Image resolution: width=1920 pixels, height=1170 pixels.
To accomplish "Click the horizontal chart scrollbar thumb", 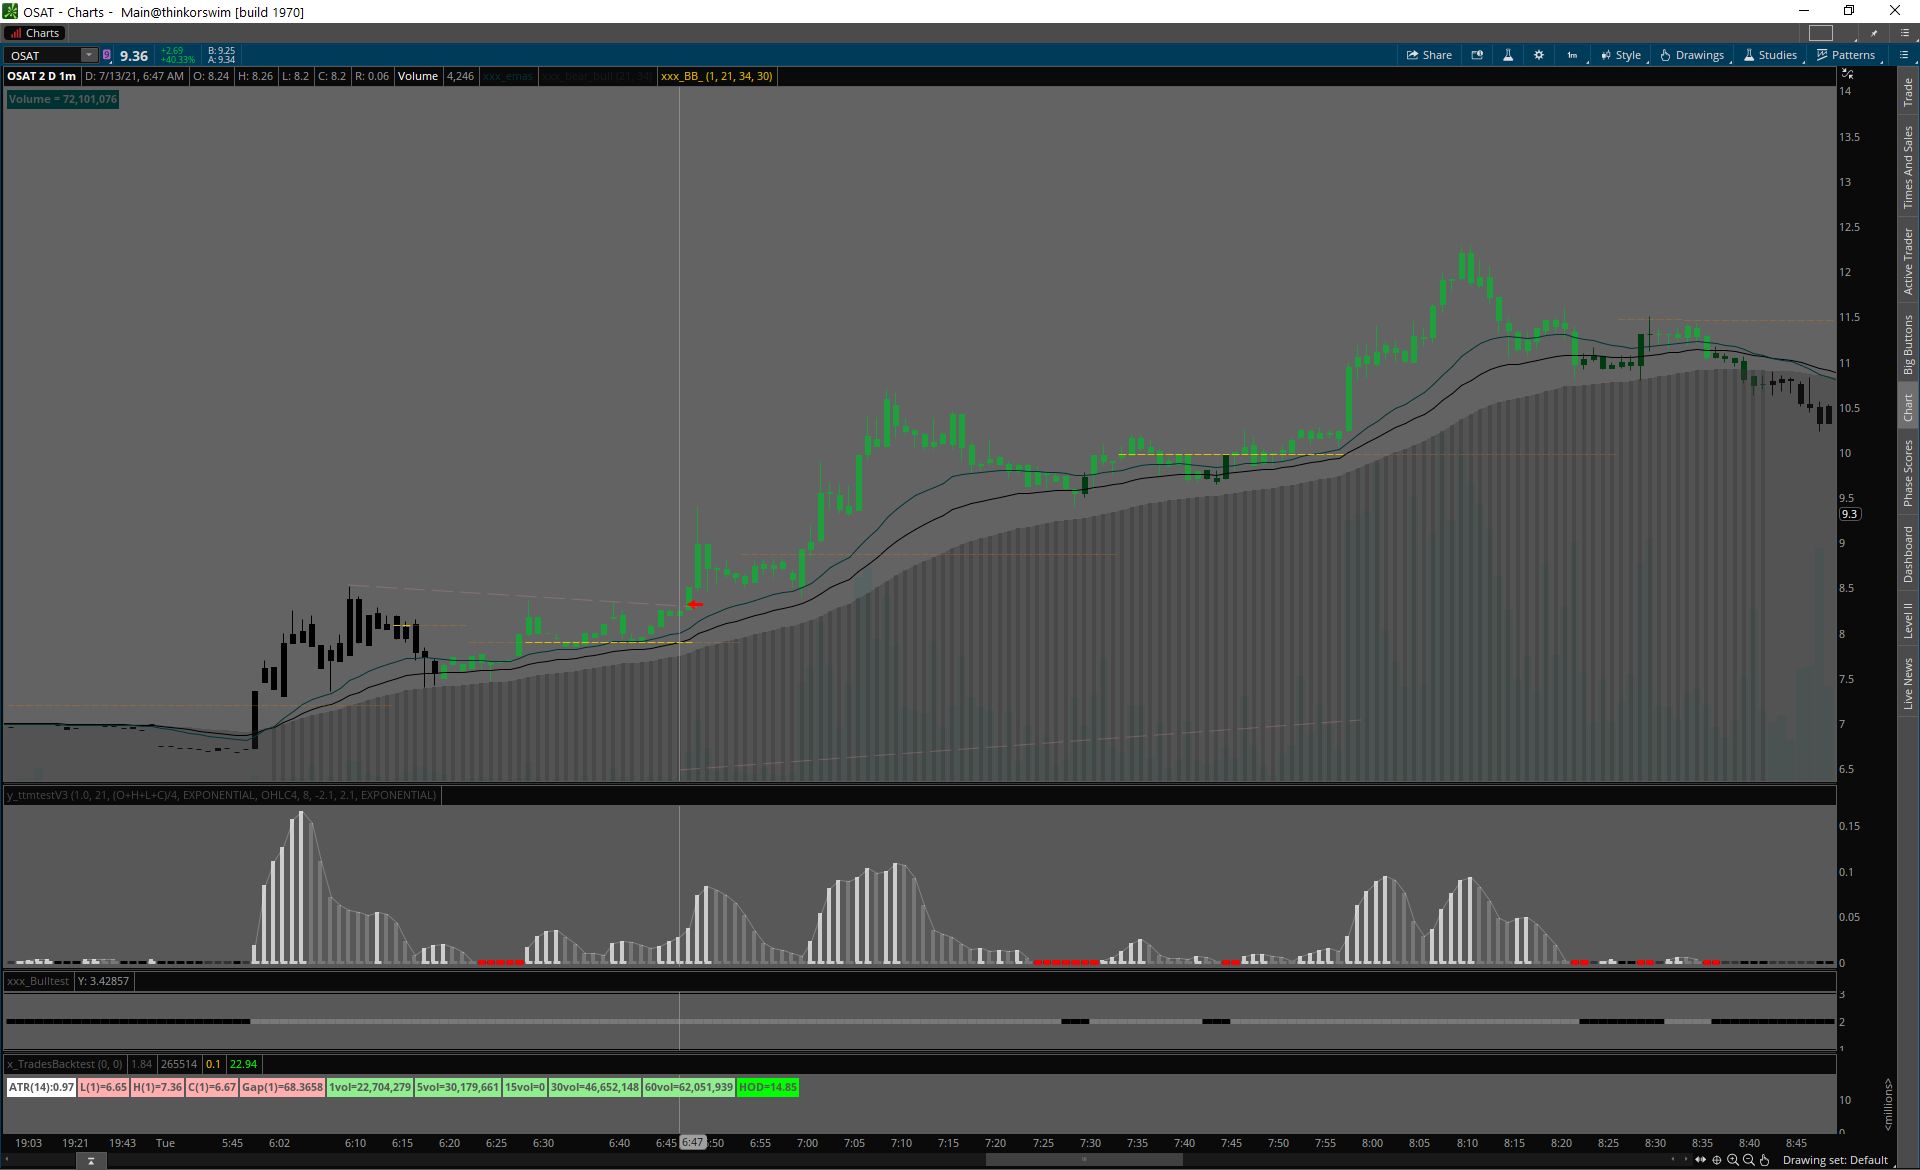I will (x=1084, y=1160).
